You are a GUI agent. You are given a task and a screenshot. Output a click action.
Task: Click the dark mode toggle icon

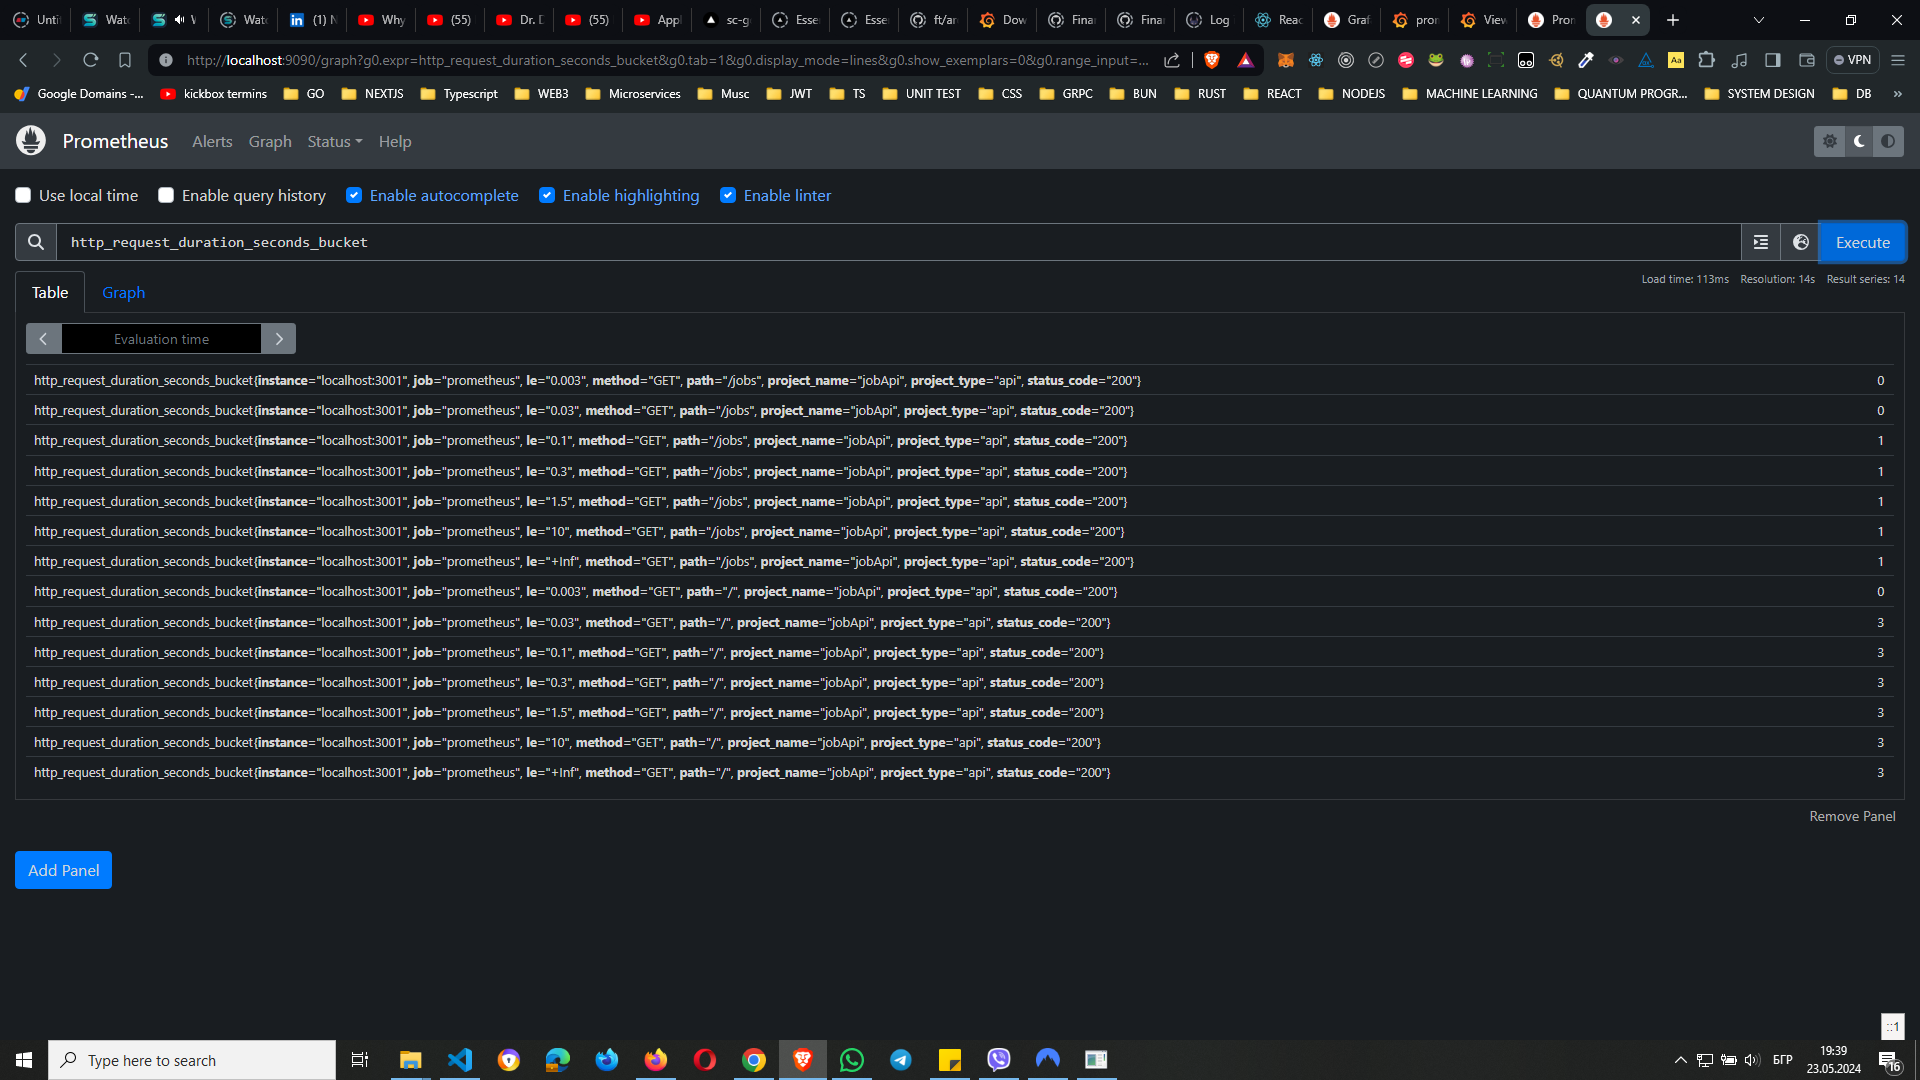click(x=1859, y=141)
